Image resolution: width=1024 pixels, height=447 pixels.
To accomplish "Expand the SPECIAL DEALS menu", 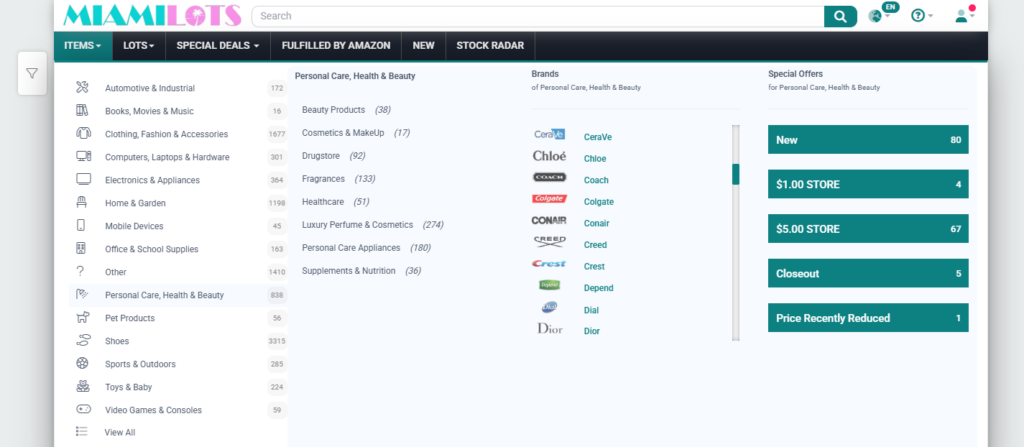I will 217,46.
